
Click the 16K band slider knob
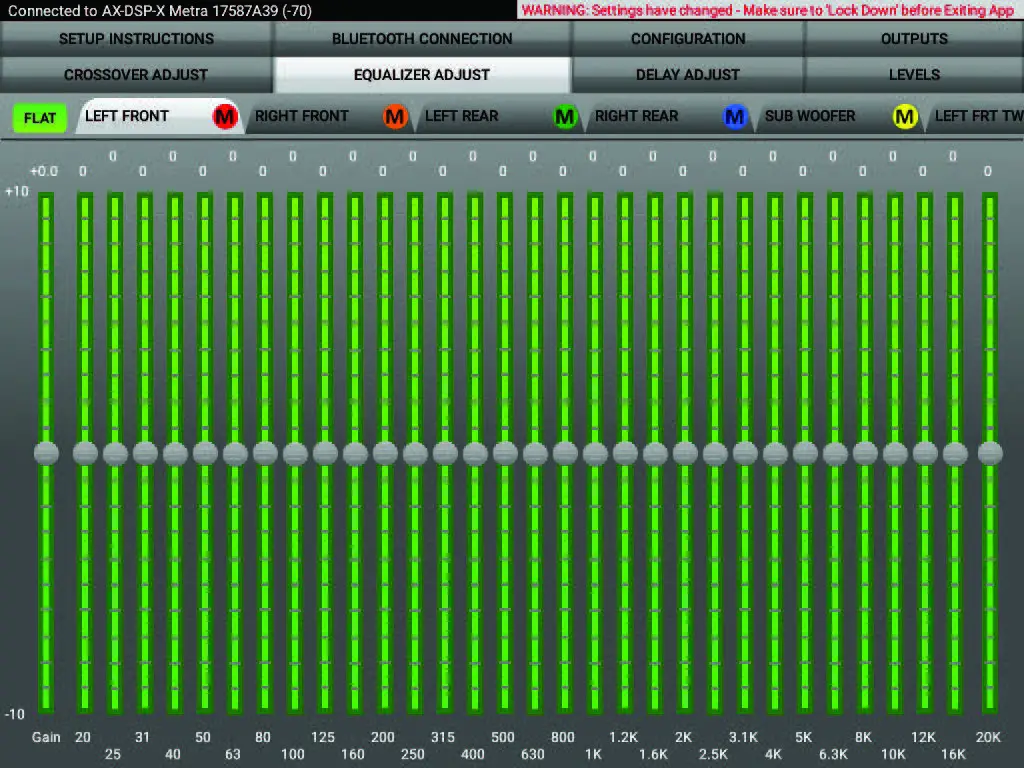click(955, 453)
